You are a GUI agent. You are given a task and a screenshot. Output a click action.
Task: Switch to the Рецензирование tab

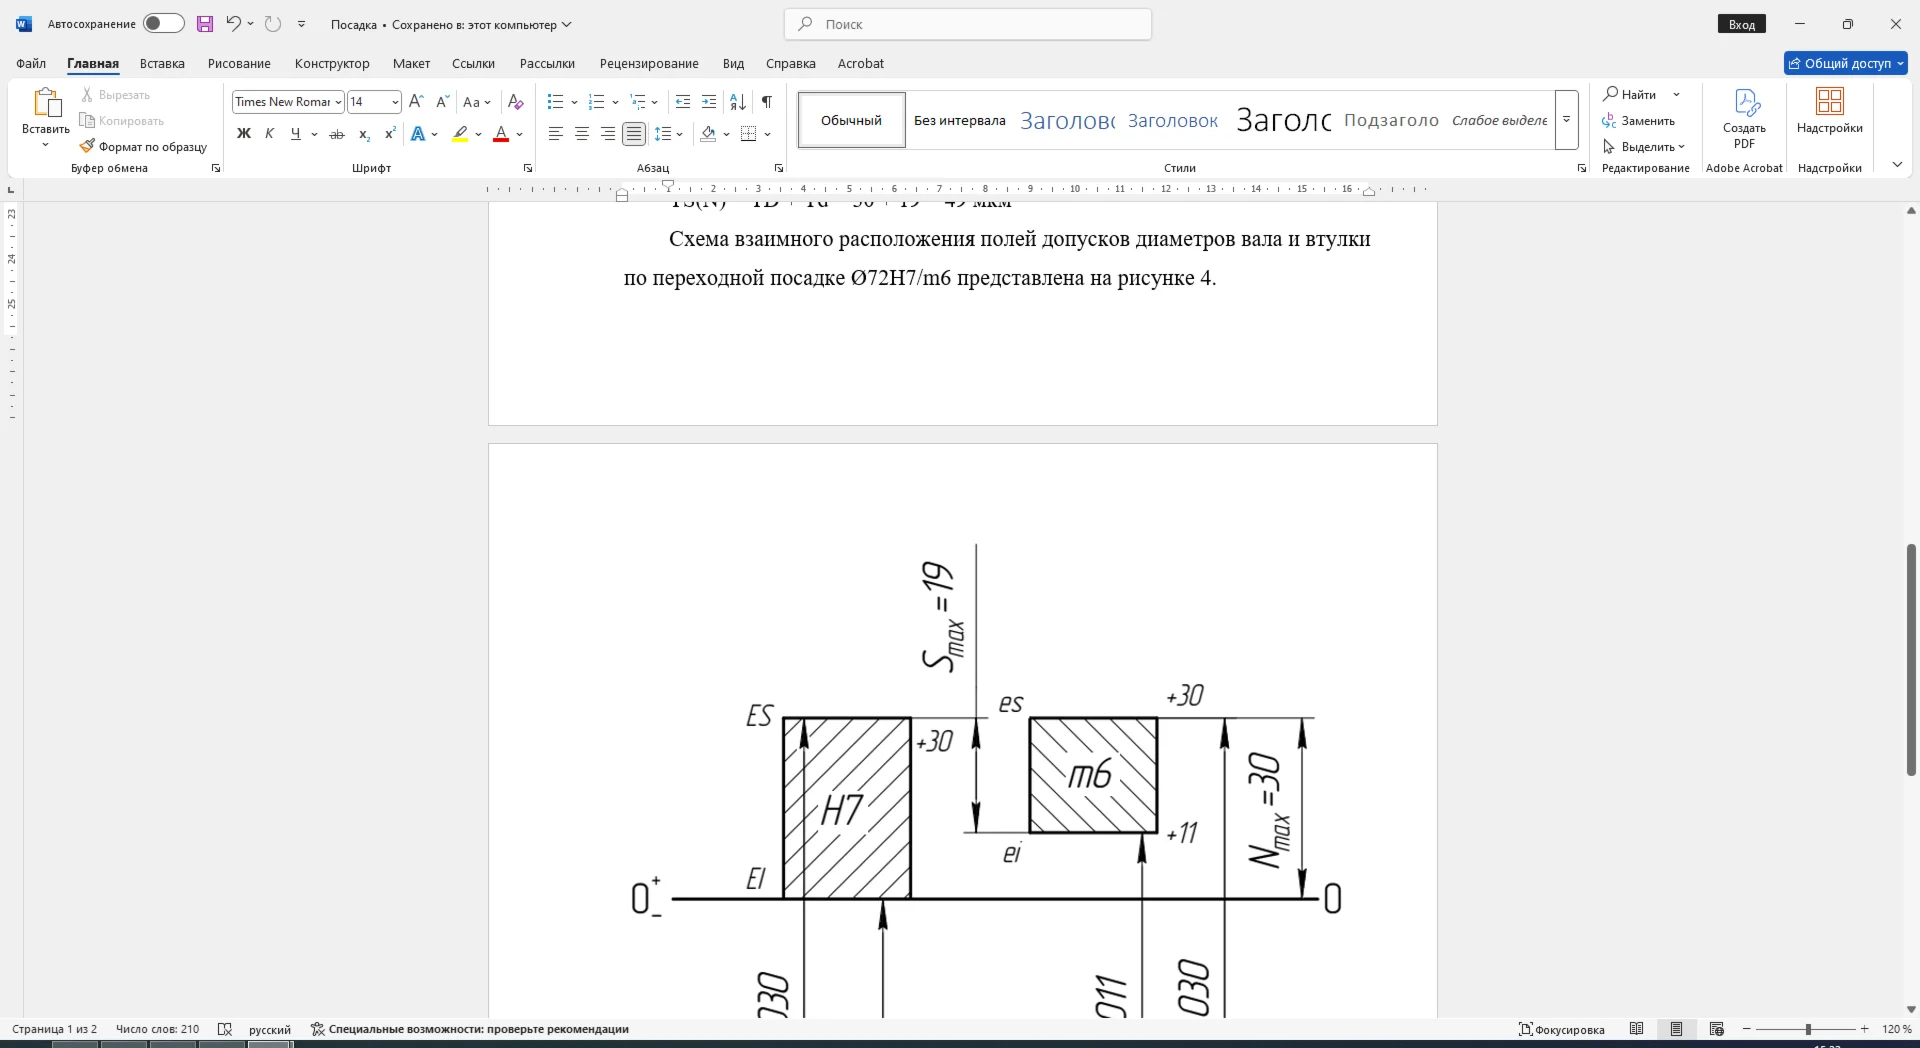649,63
